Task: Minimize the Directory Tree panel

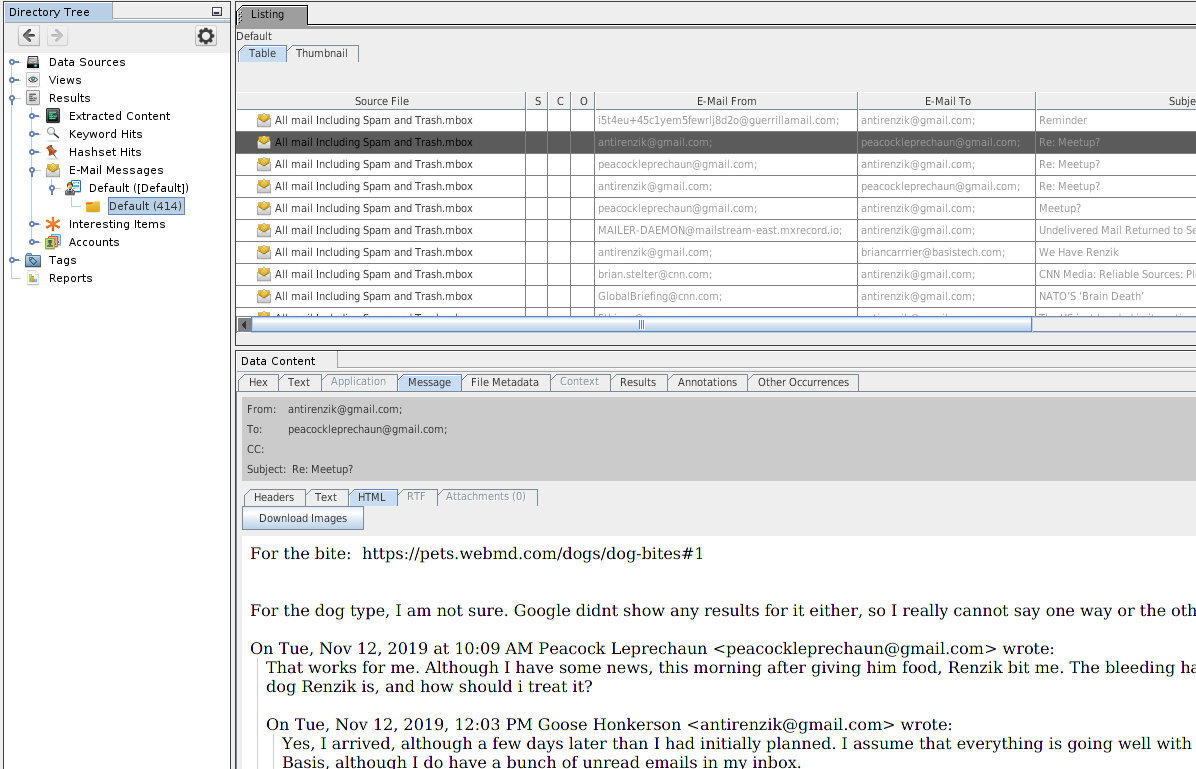Action: (x=217, y=12)
